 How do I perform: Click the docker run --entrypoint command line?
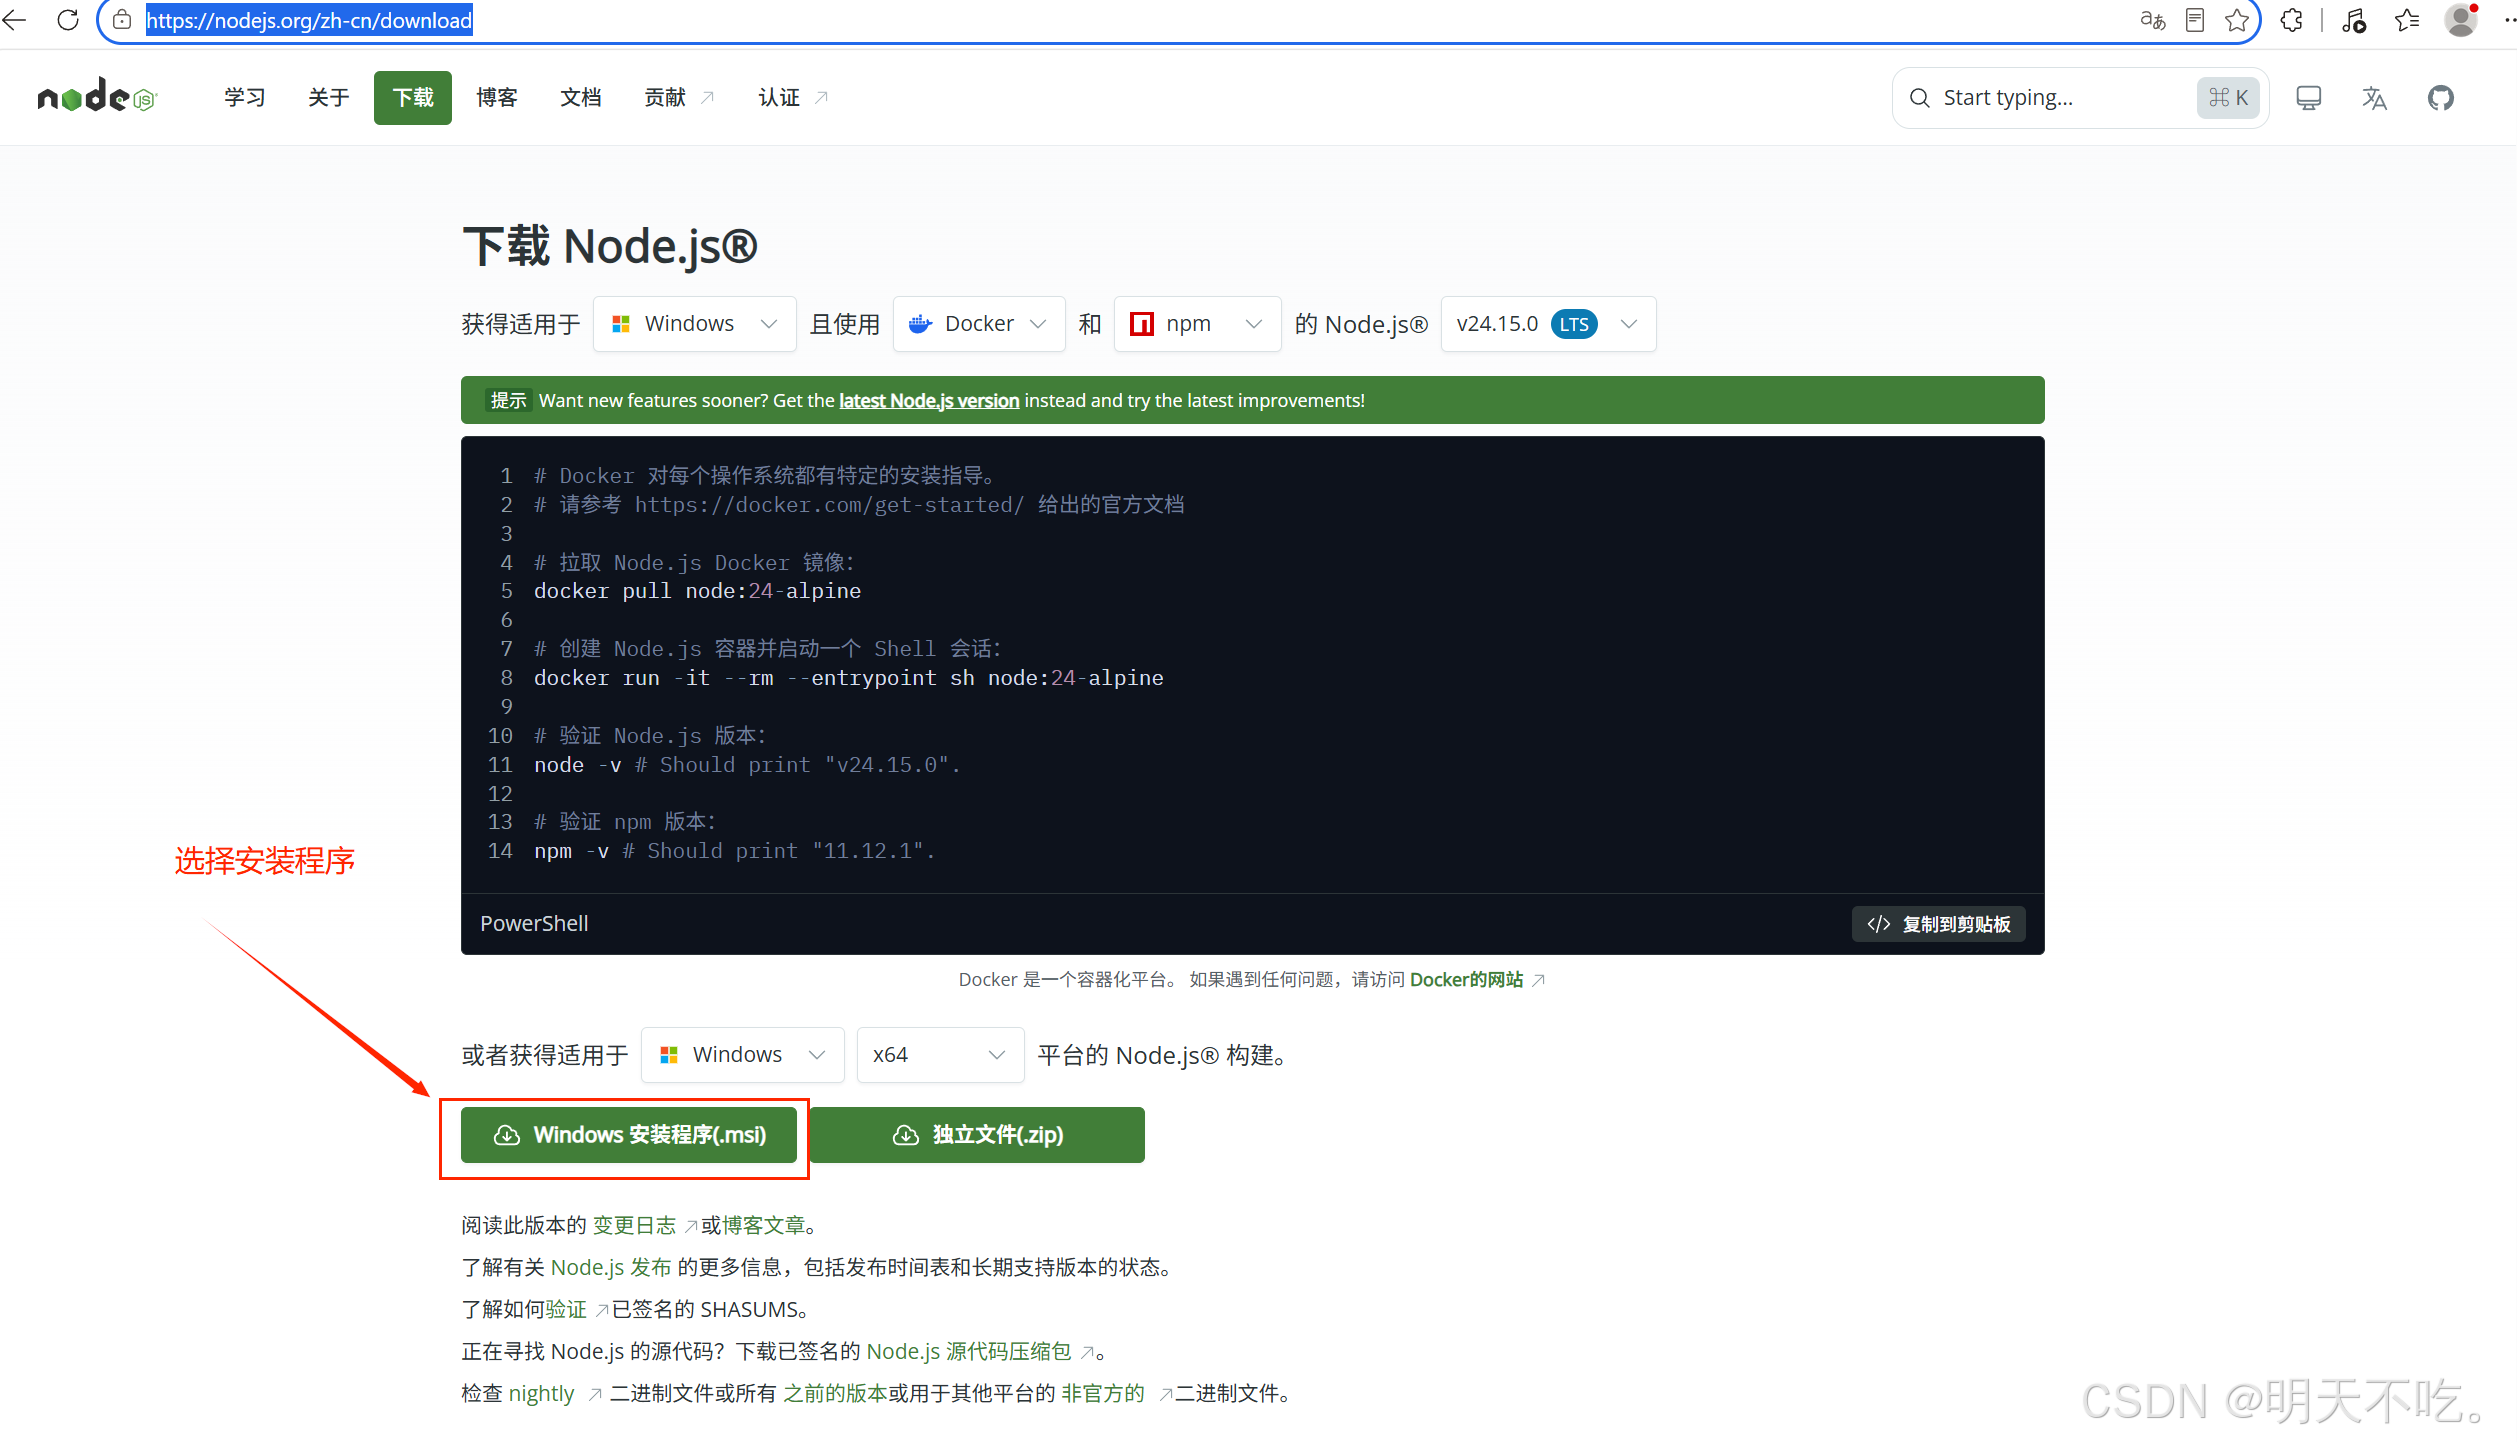point(849,678)
